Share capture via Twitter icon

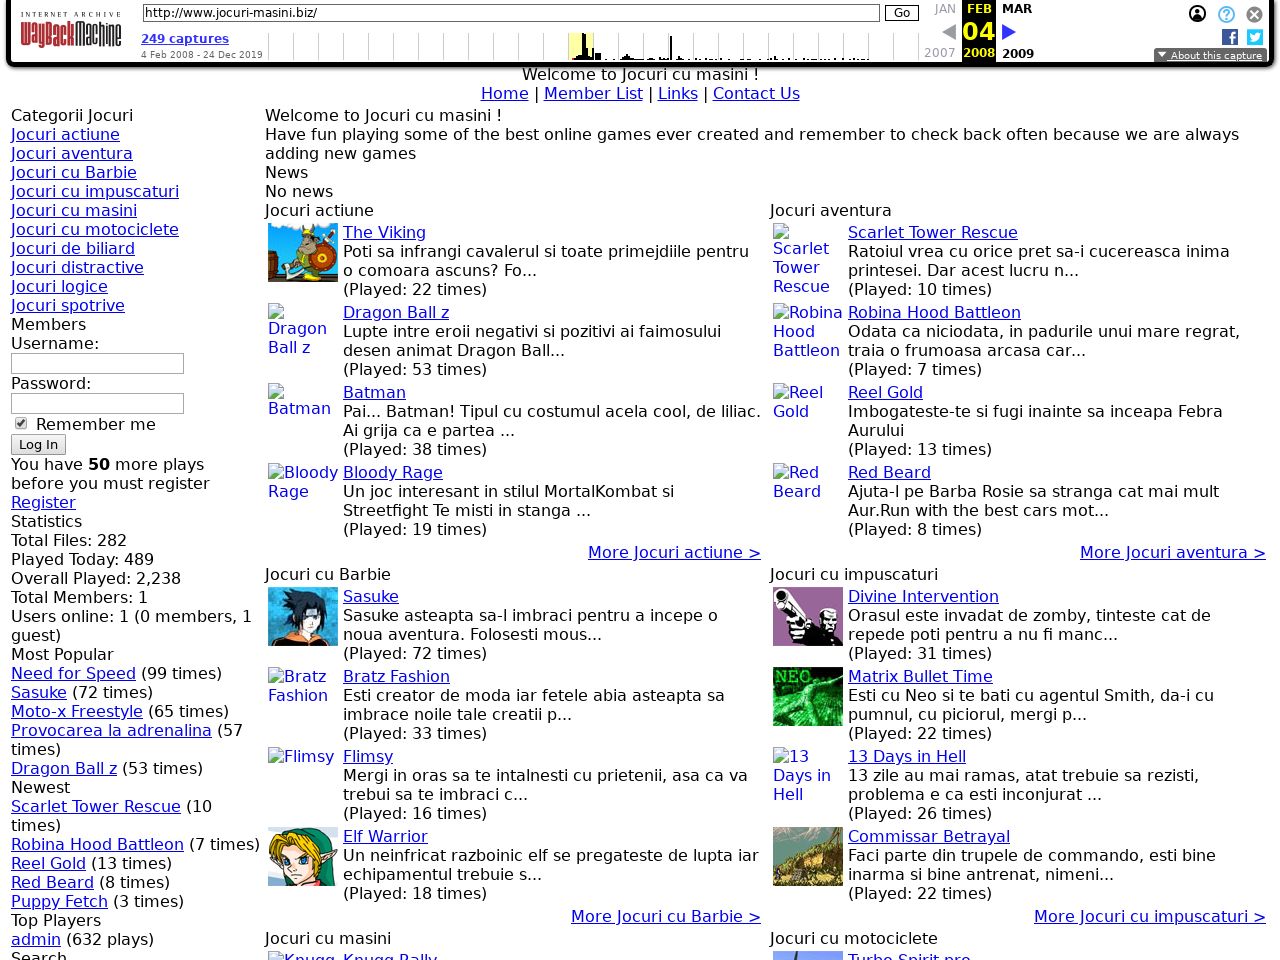click(x=1254, y=37)
